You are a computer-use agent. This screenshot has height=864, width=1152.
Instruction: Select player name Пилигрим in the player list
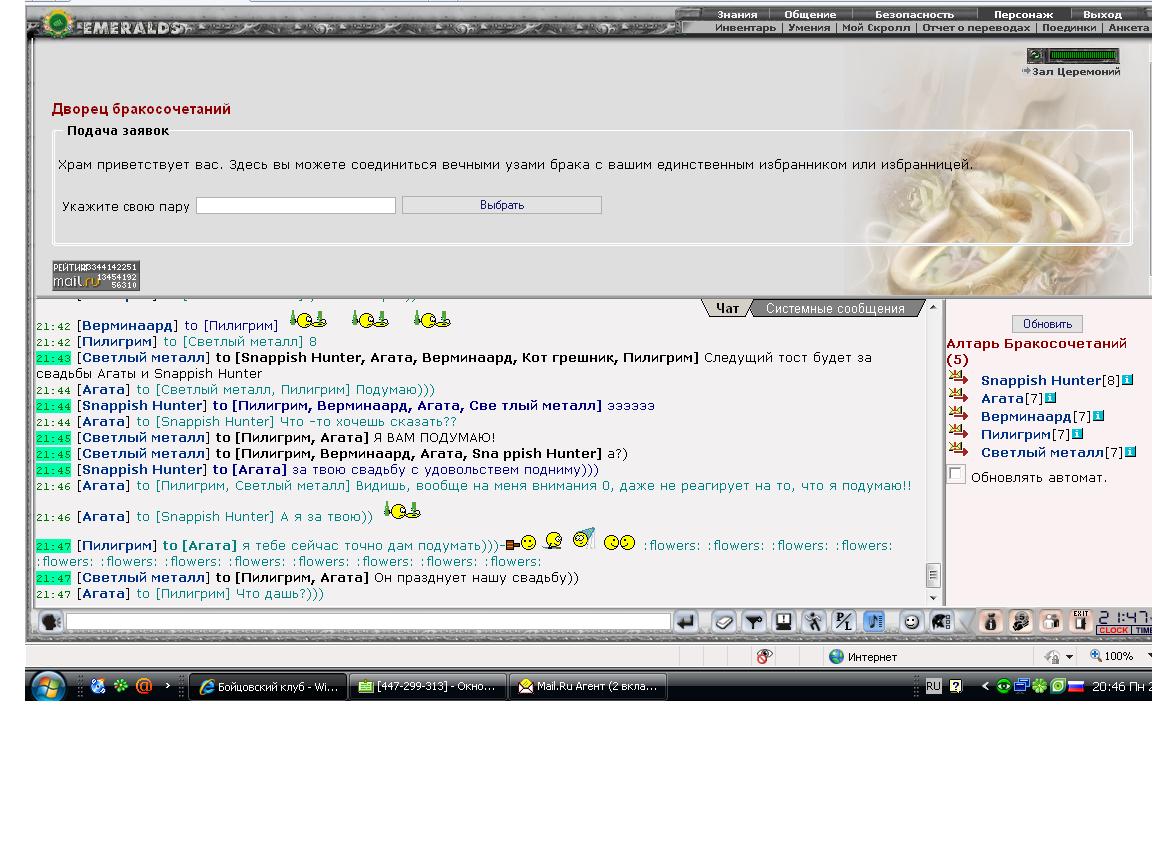coord(1015,434)
